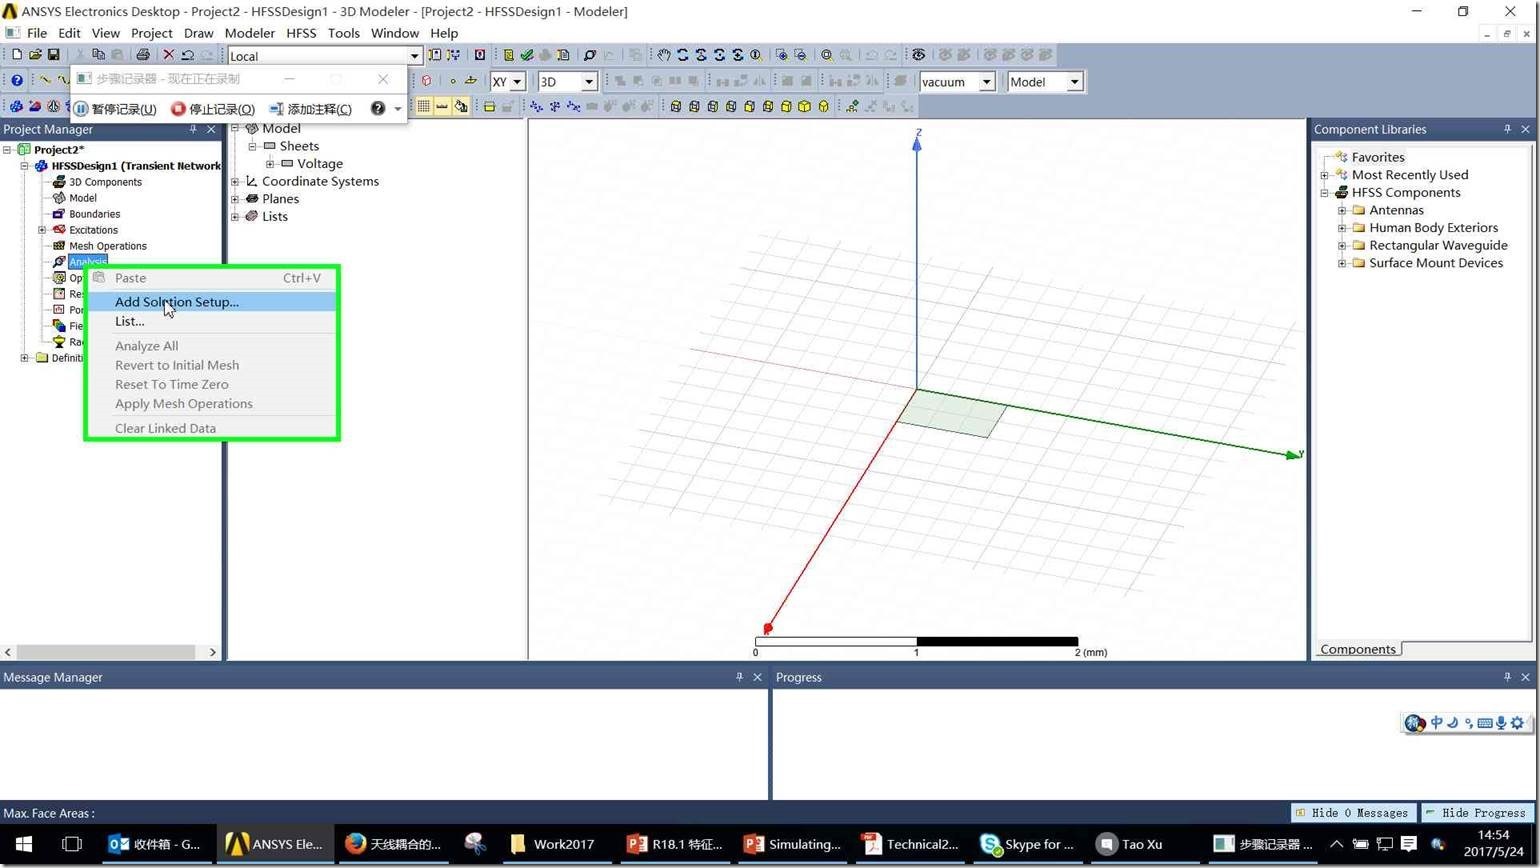1540x868 pixels.
Task: Expand the Most Recently Used node
Action: [1325, 176]
